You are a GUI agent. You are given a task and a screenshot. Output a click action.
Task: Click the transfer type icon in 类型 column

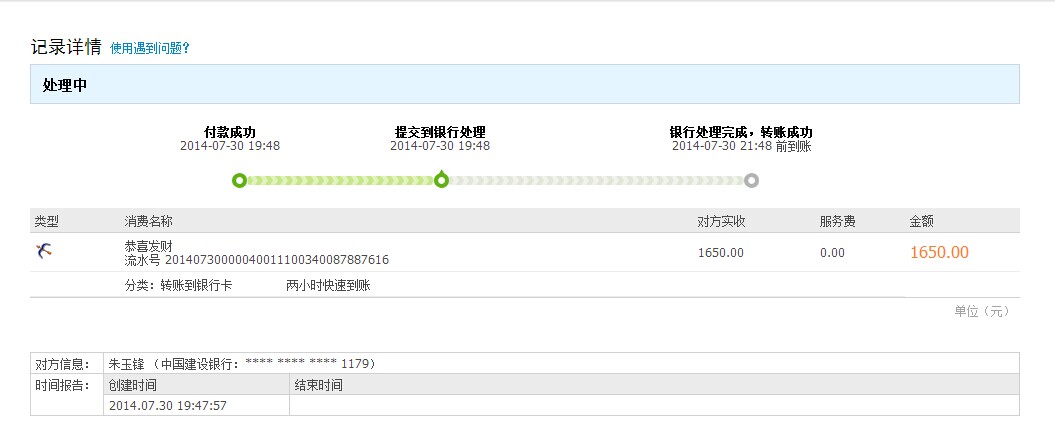coord(43,251)
